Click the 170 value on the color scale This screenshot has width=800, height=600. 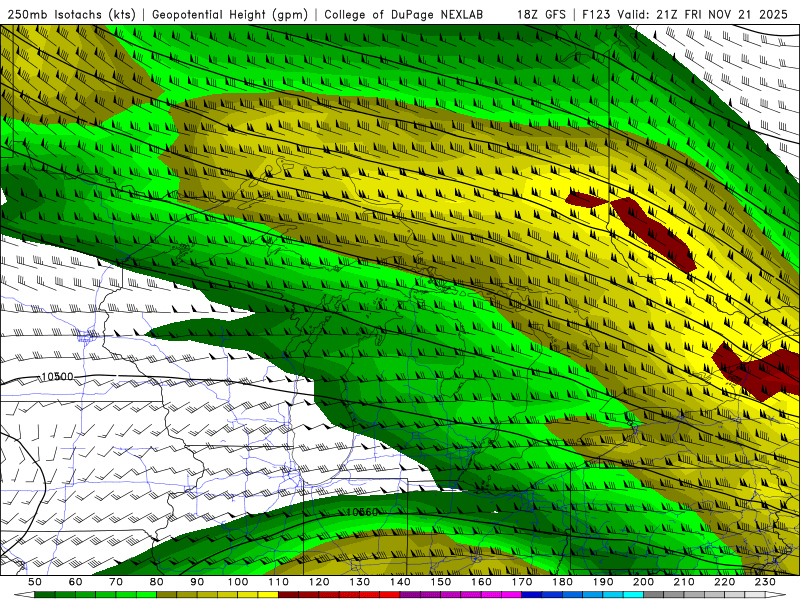pyautogui.click(x=522, y=582)
